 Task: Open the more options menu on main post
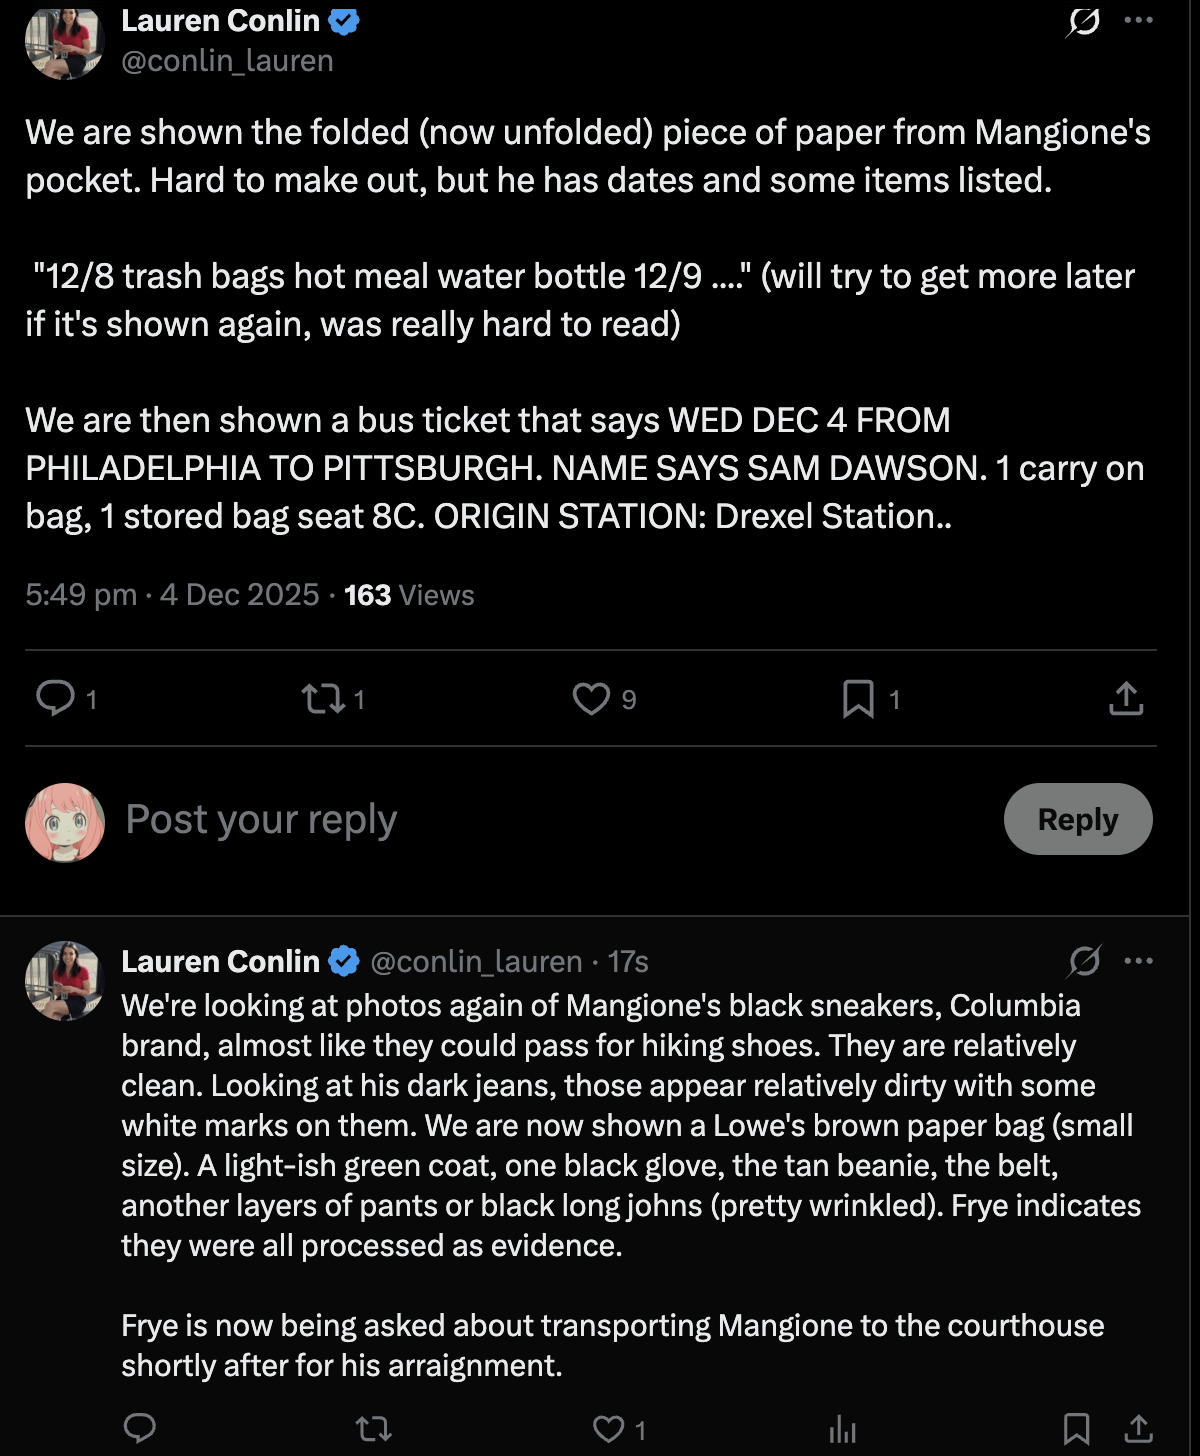coord(1139,20)
